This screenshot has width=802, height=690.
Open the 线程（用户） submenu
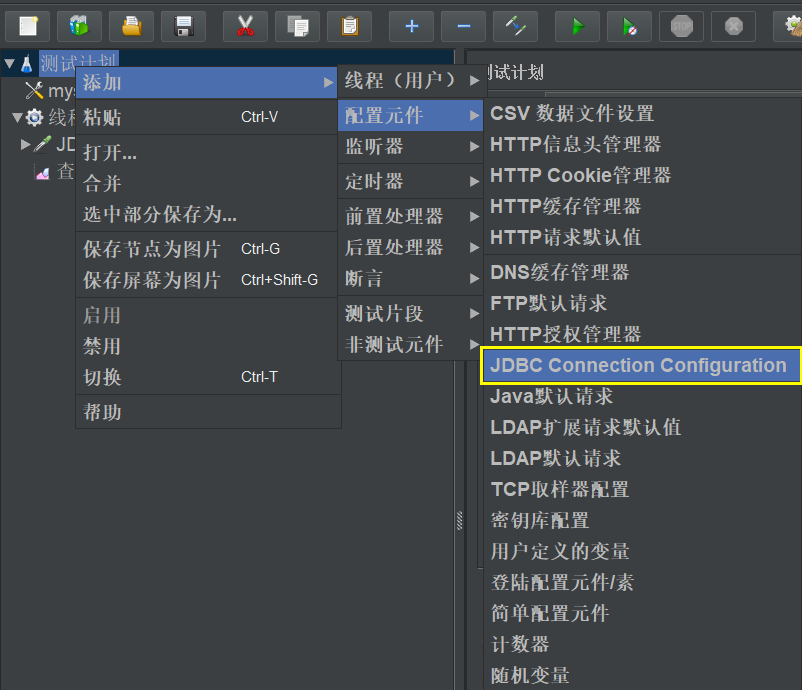(x=410, y=80)
